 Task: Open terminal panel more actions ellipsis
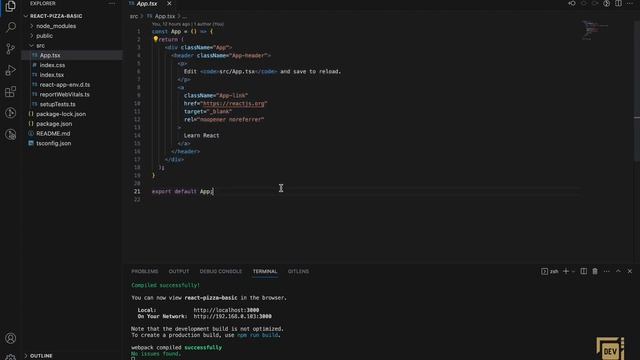click(607, 271)
